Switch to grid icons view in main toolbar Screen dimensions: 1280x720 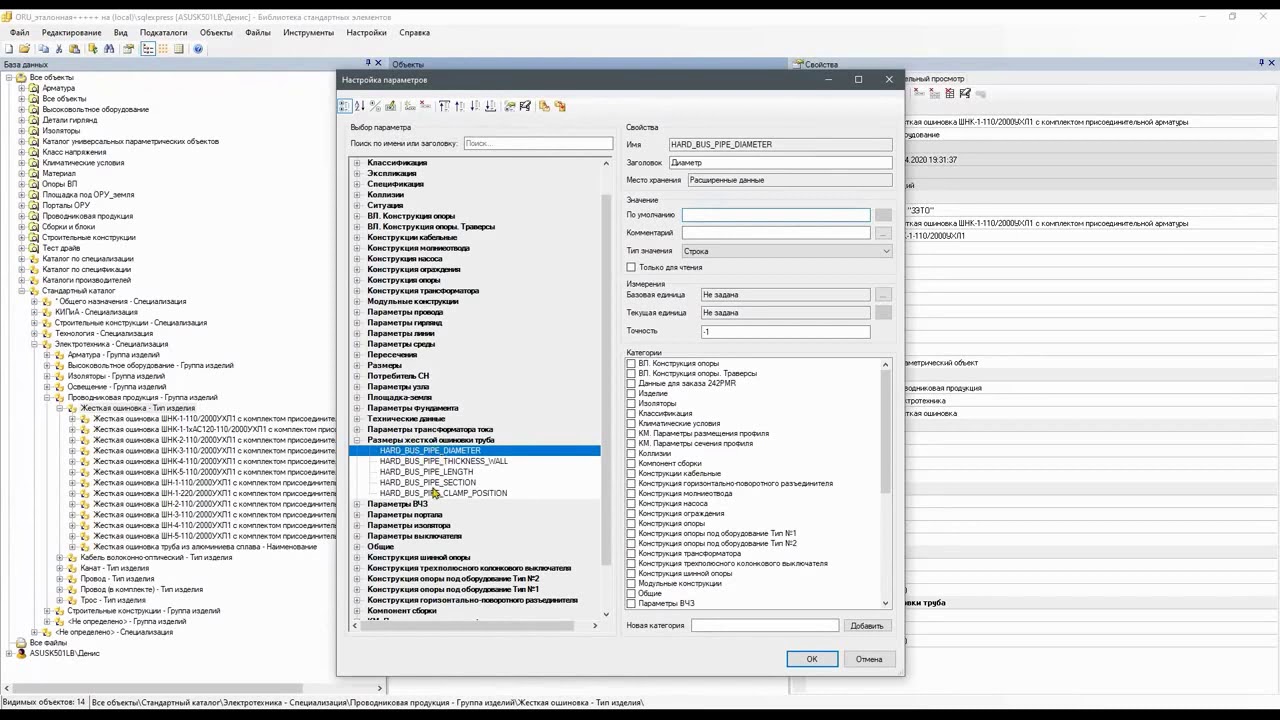click(x=163, y=48)
